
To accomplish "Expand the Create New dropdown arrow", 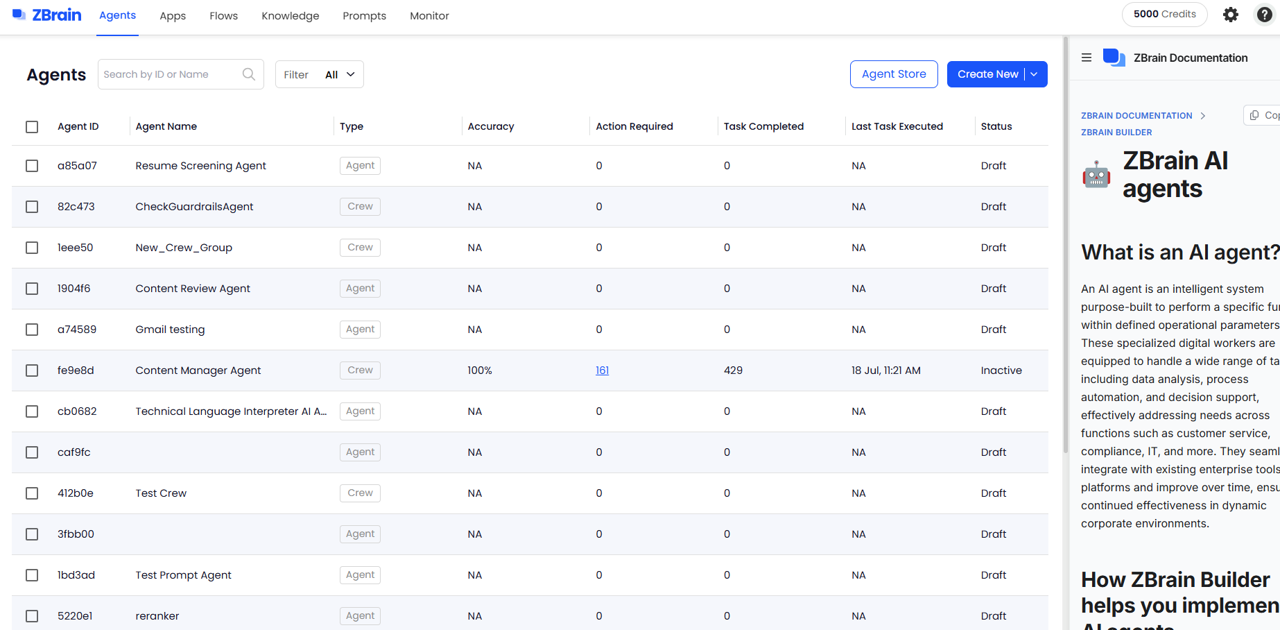I will coord(1034,74).
